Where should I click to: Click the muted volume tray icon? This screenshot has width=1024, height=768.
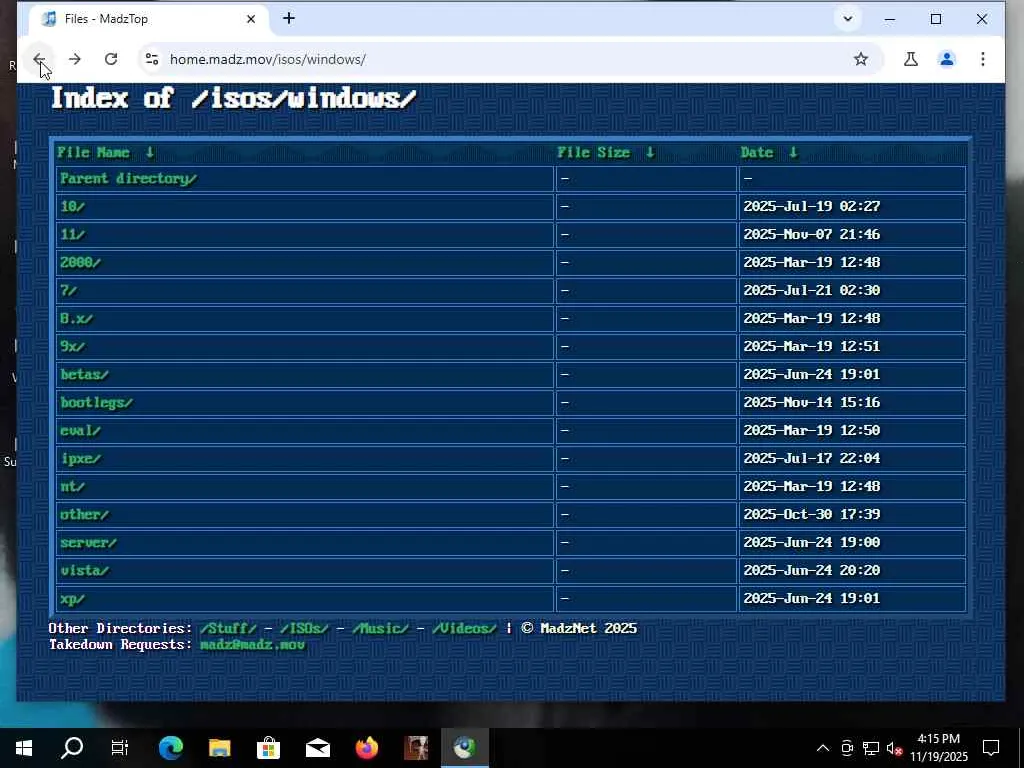coord(894,748)
